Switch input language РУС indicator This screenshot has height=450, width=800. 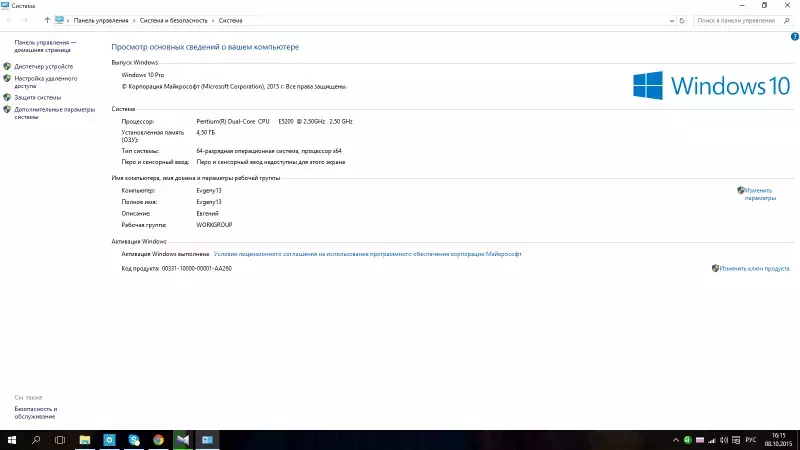coord(751,440)
